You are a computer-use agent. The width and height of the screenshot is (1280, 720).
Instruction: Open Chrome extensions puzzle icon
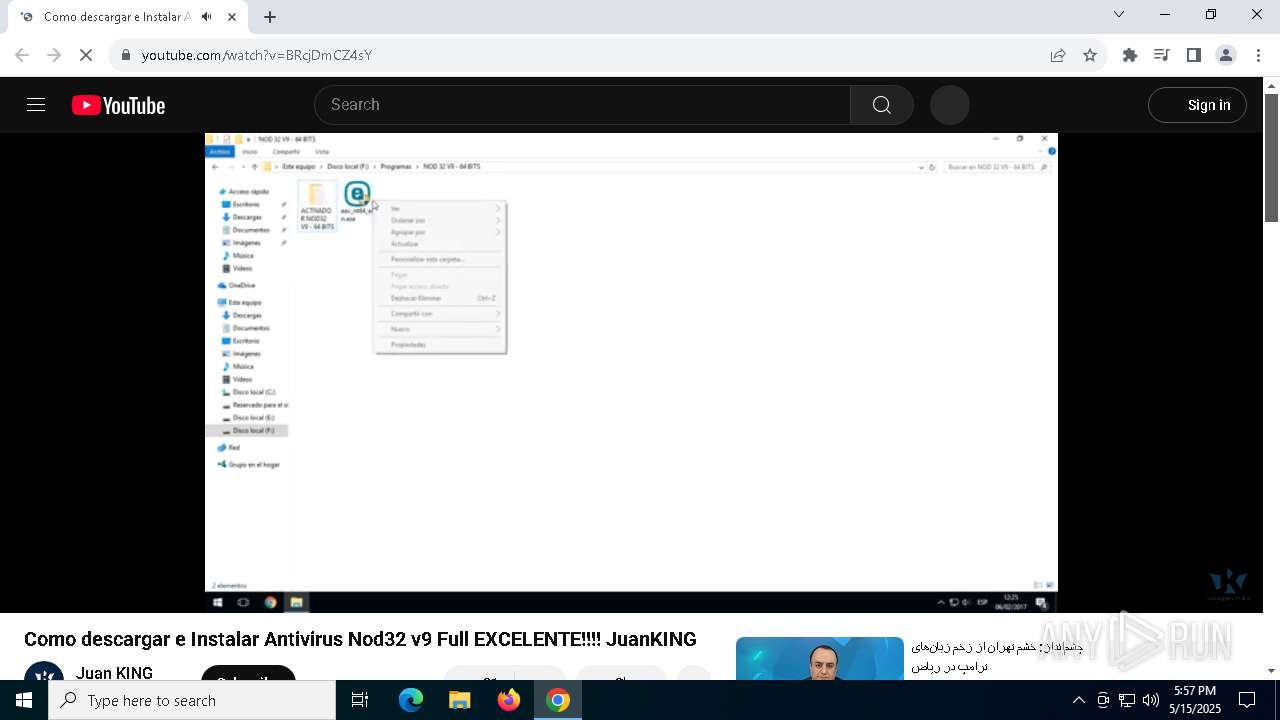[1130, 55]
